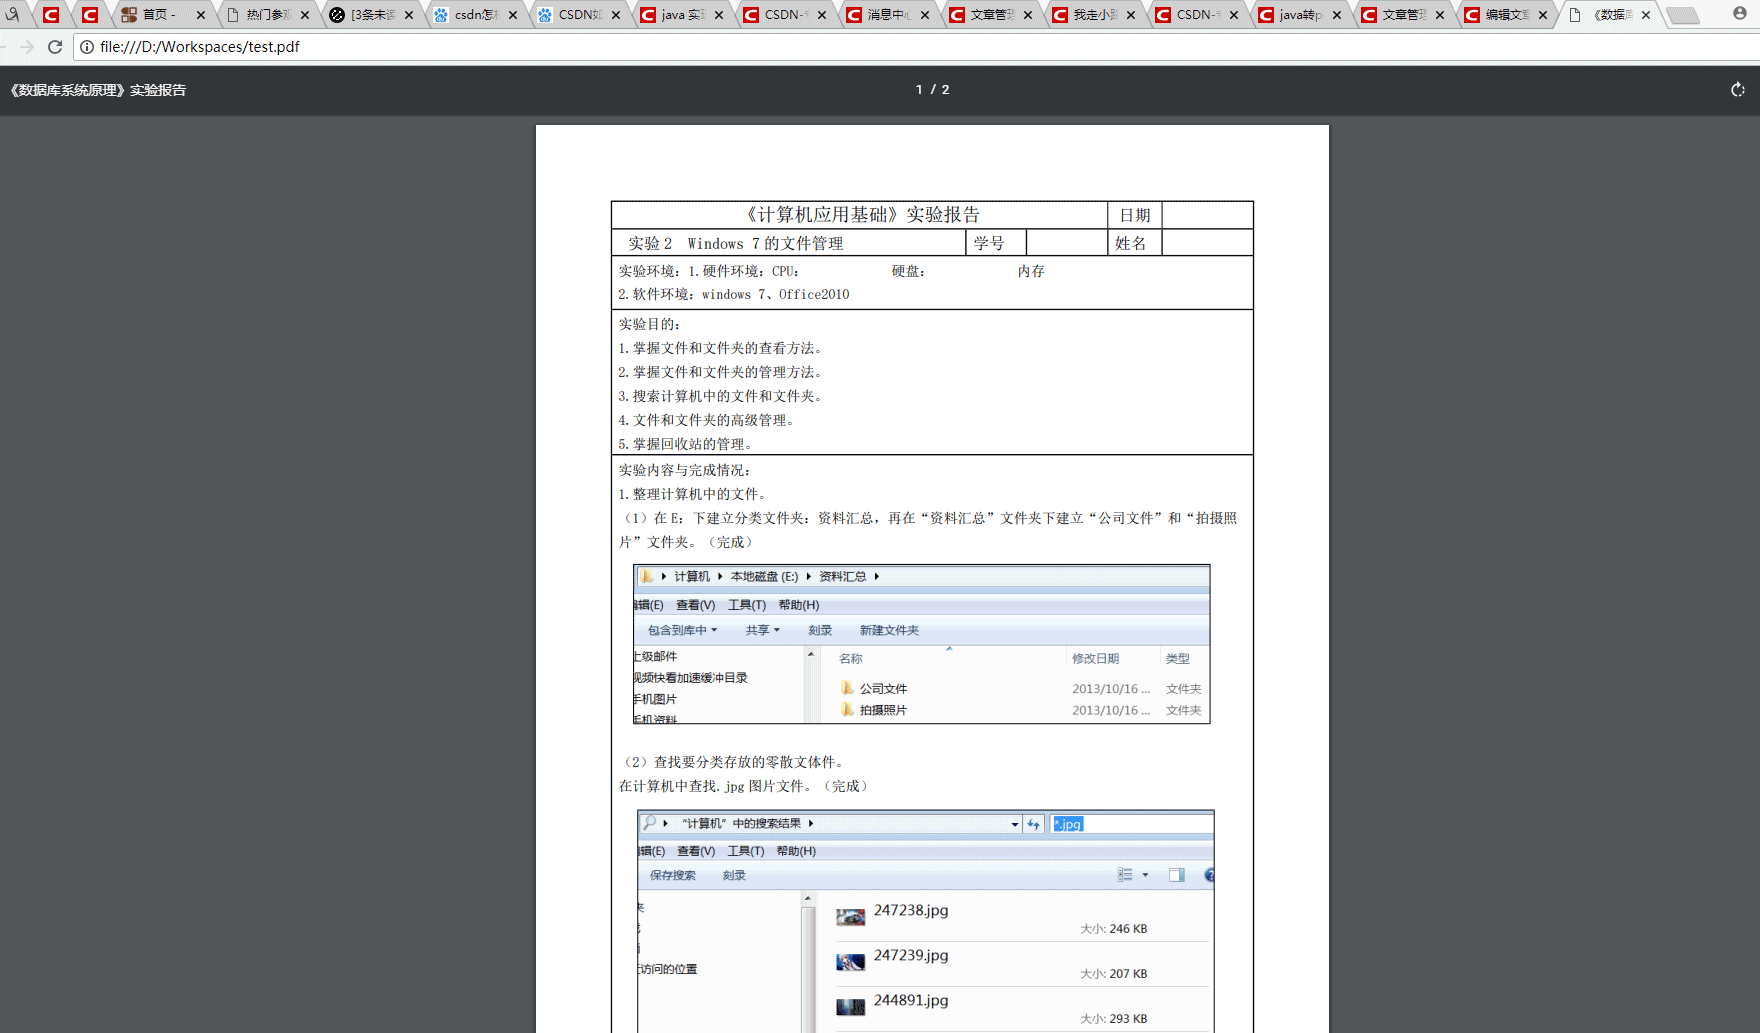Click the reload page button
The image size is (1760, 1033).
[55, 47]
